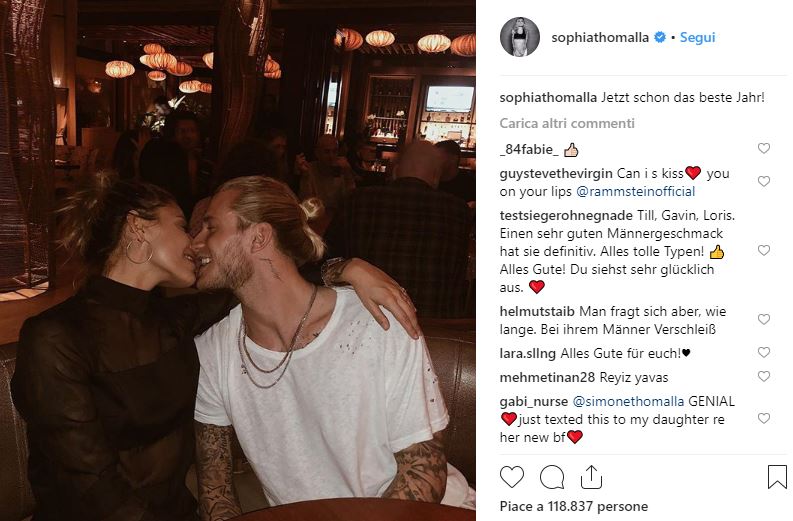Open the @simonethomalla mention
Image resolution: width=793 pixels, height=521 pixels.
628,402
